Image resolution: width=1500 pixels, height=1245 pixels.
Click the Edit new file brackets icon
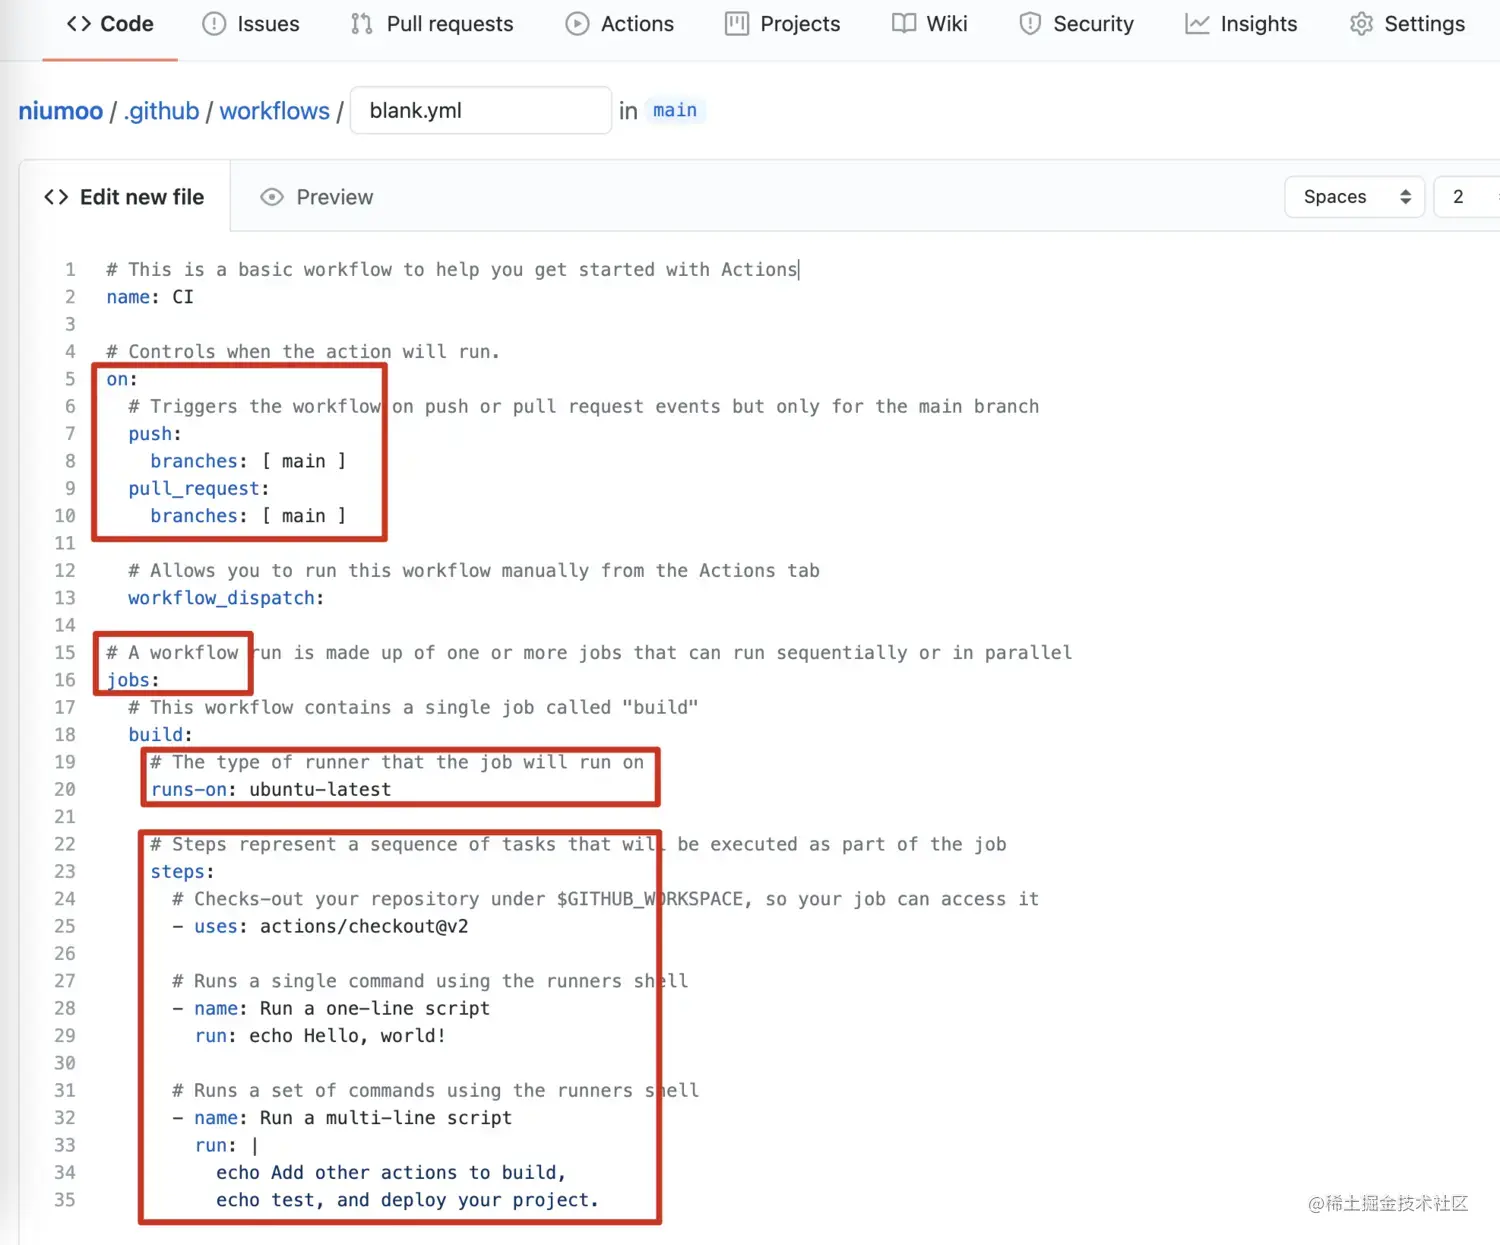(56, 197)
